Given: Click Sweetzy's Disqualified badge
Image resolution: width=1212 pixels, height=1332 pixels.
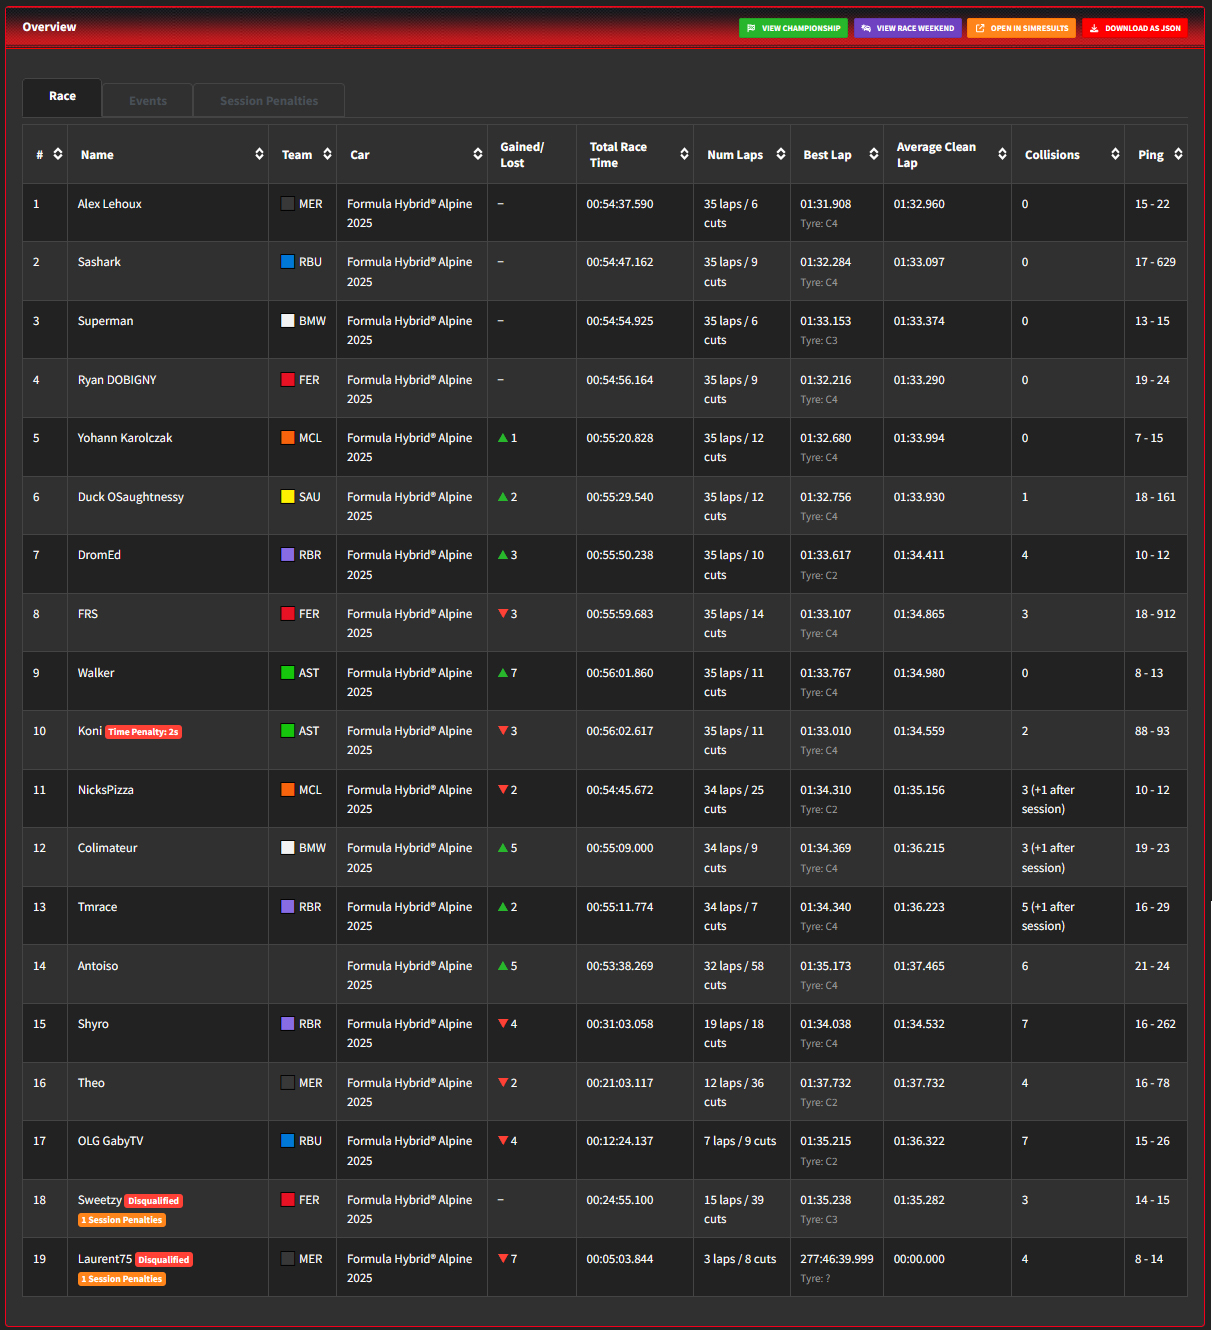Looking at the screenshot, I should 154,1201.
